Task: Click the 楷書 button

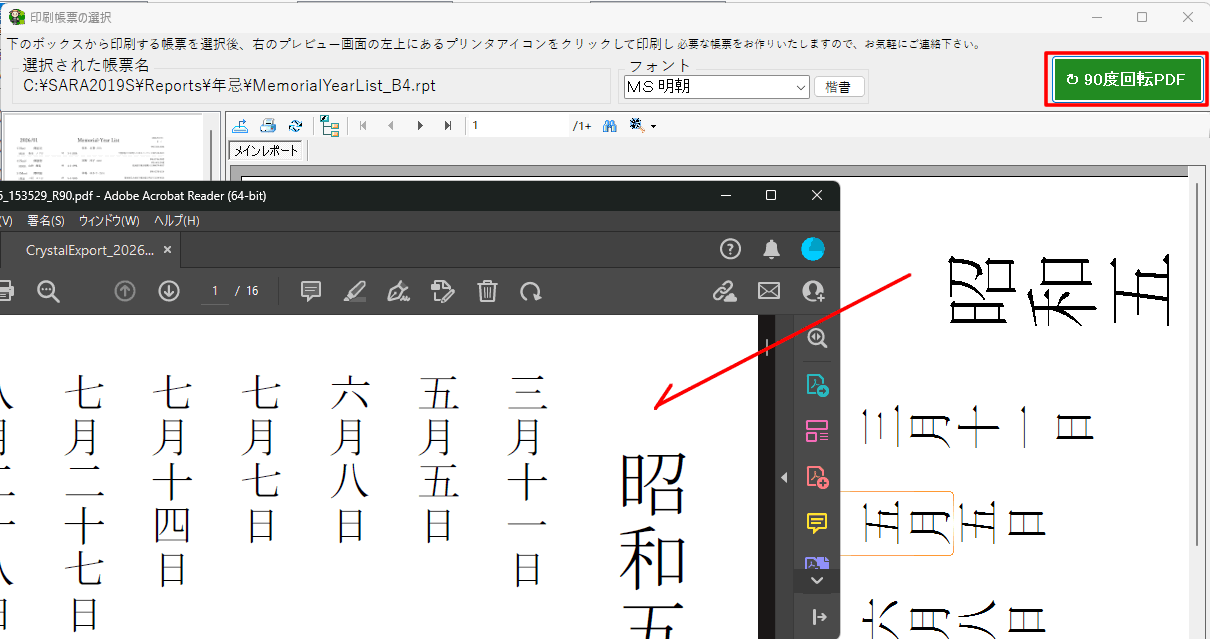Action: [x=839, y=87]
